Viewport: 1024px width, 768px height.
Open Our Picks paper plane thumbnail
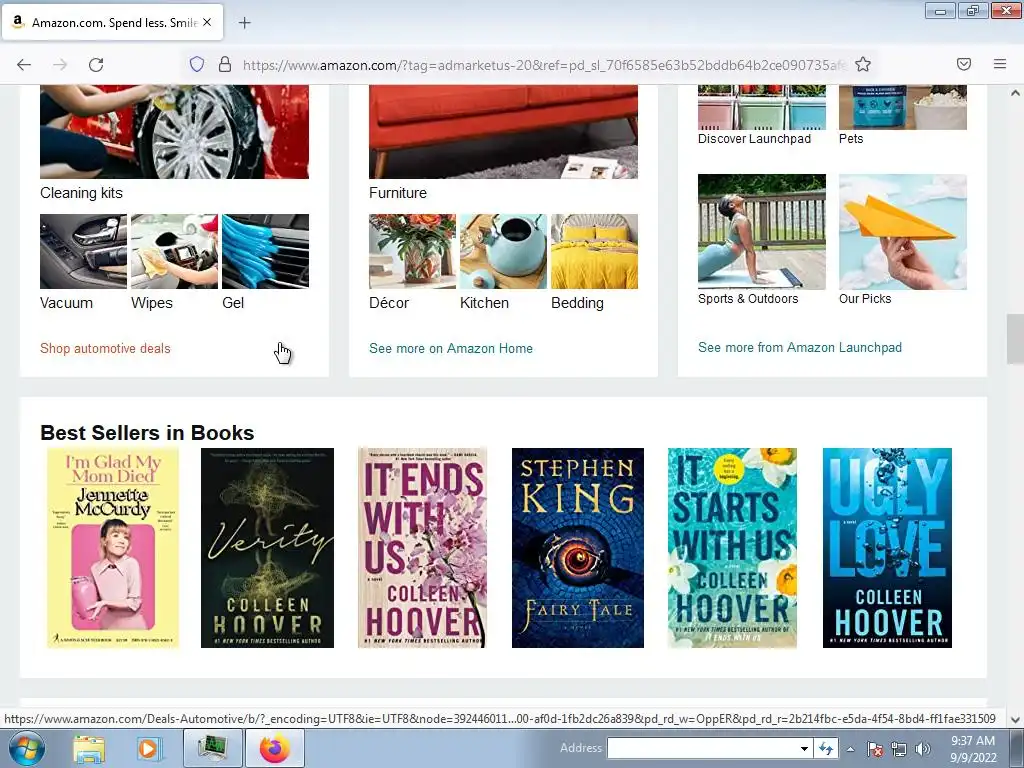click(903, 232)
